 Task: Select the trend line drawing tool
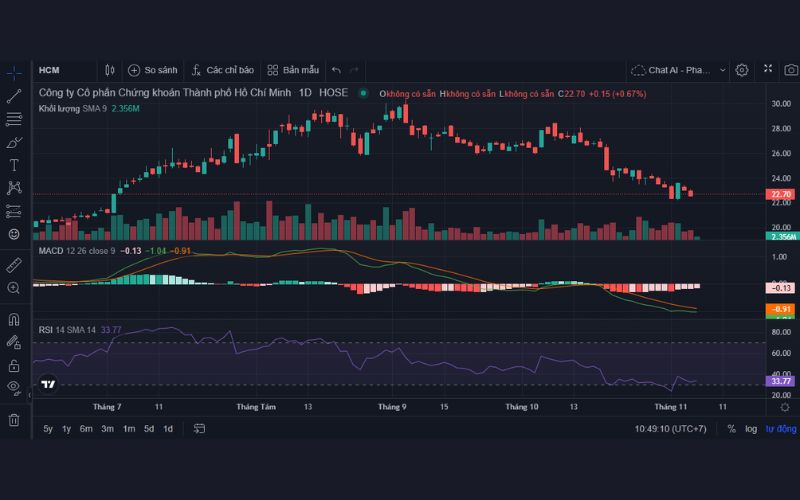coord(14,96)
